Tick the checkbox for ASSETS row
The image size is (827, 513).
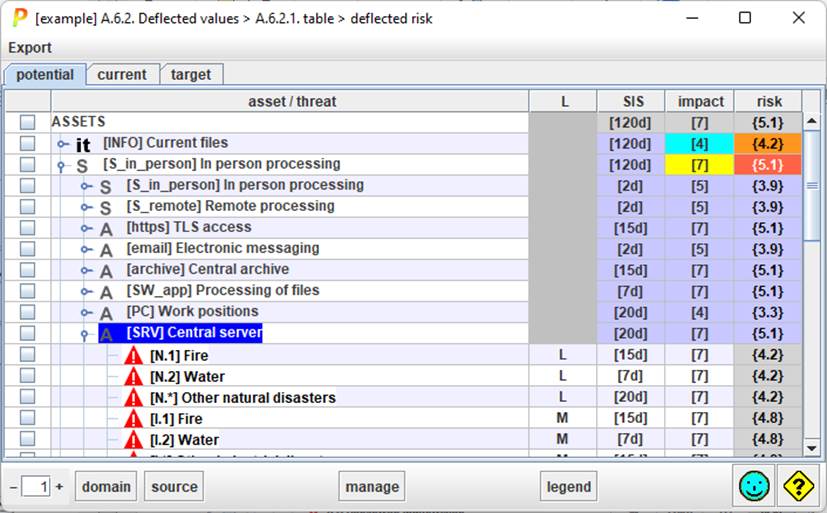[x=27, y=122]
